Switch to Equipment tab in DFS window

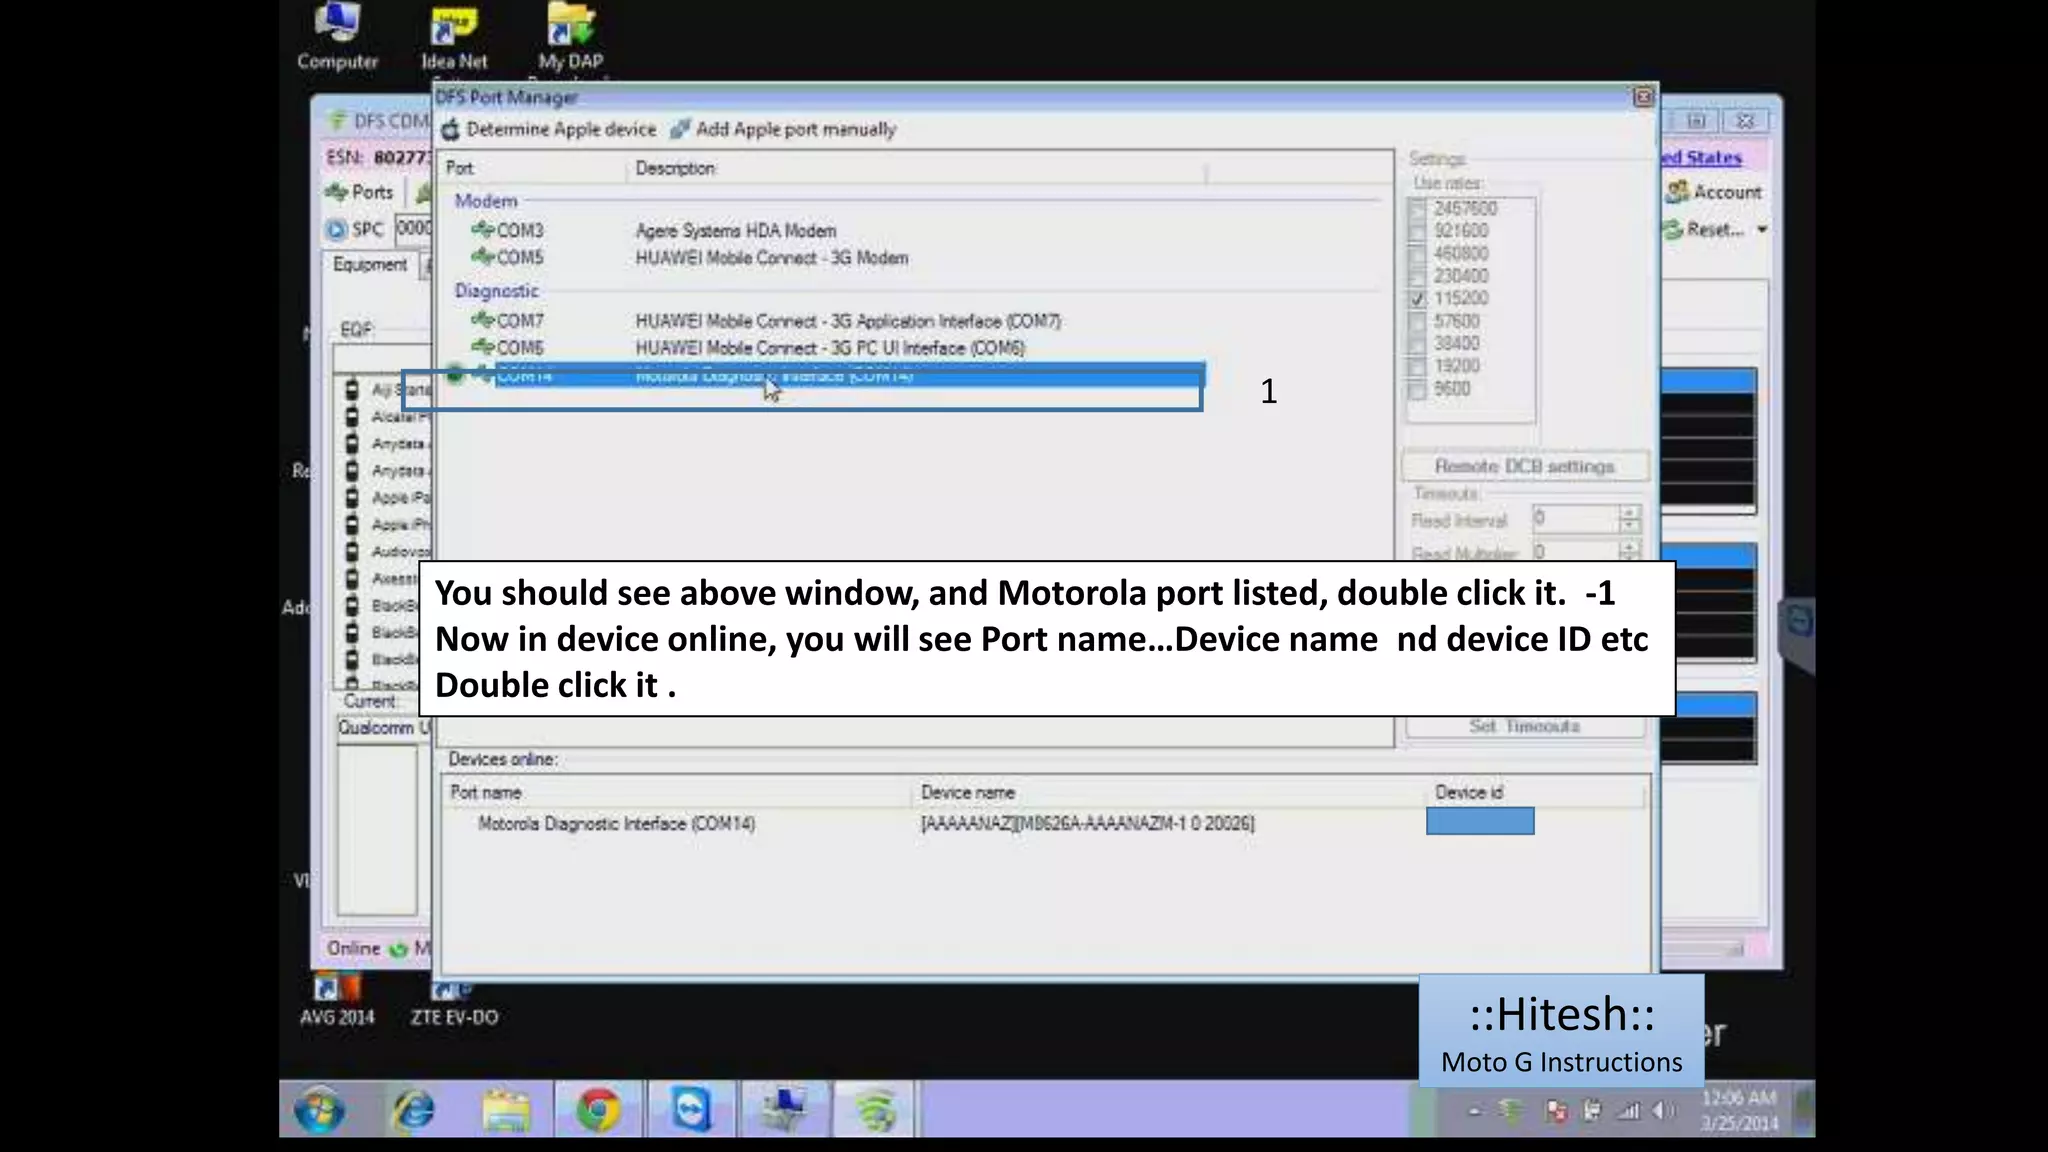370,265
